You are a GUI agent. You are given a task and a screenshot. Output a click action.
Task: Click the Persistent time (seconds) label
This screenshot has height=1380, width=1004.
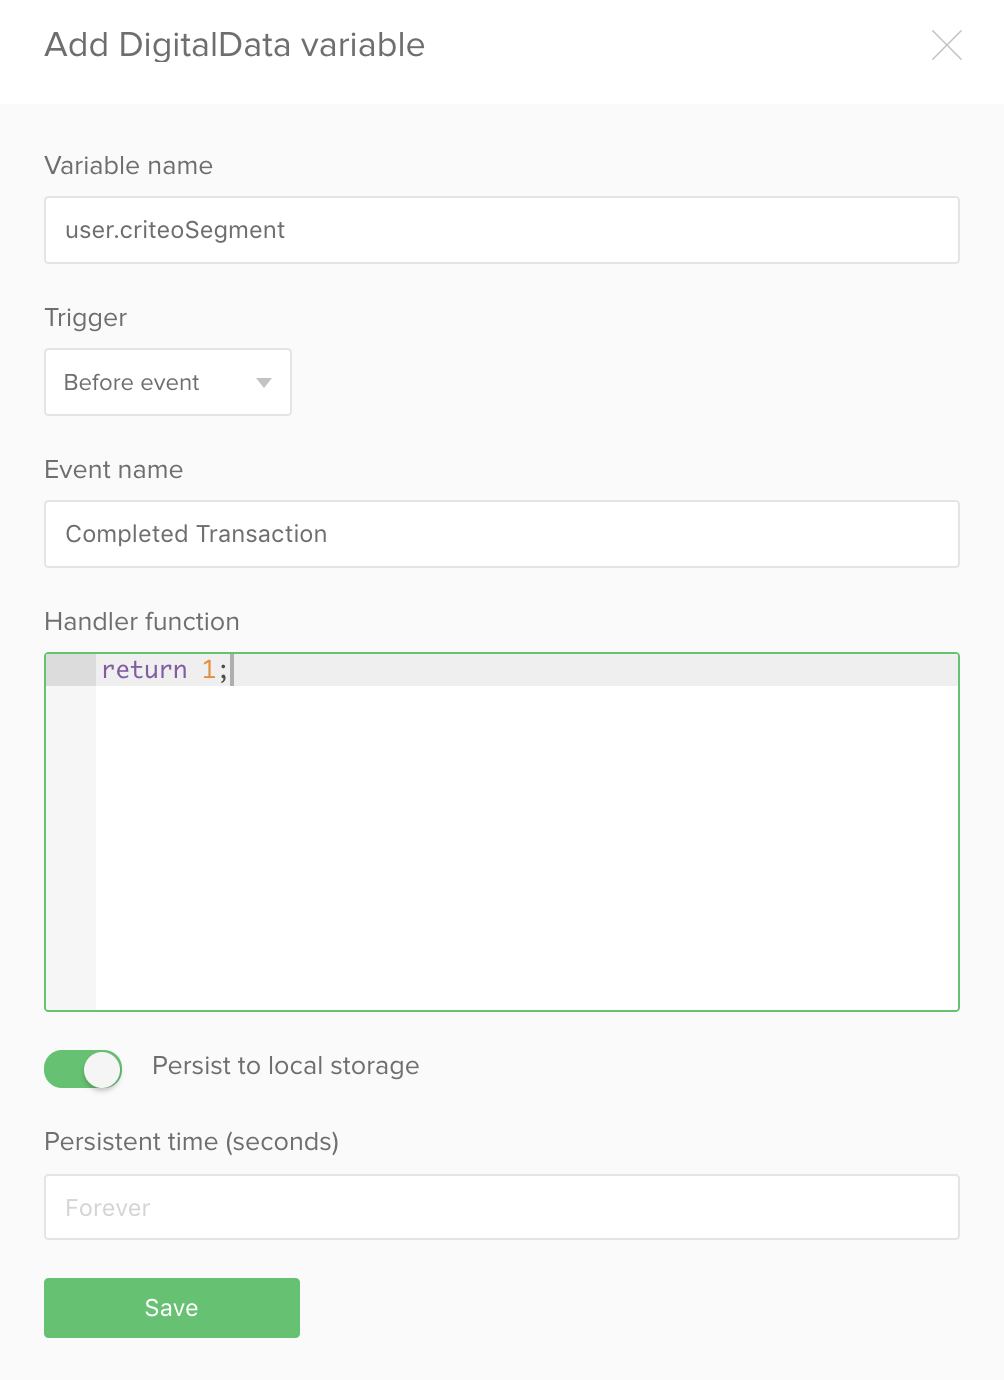click(192, 1142)
